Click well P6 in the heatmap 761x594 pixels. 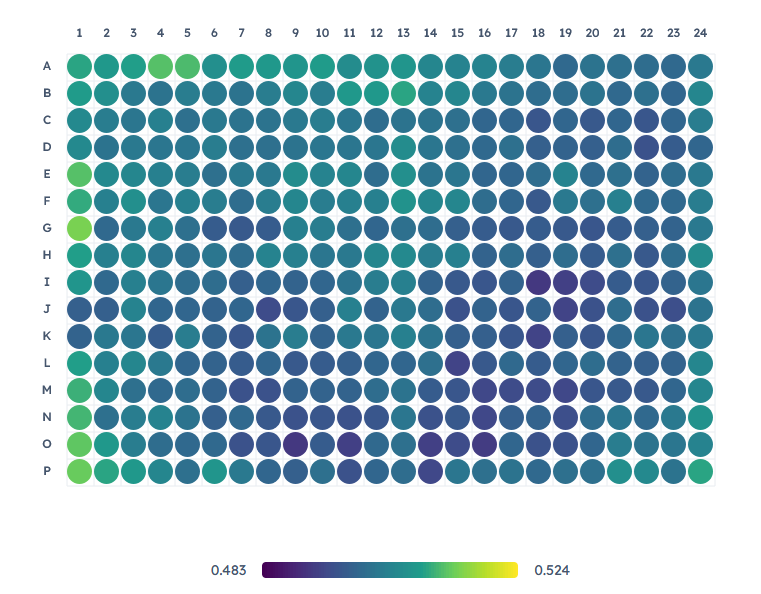click(215, 471)
